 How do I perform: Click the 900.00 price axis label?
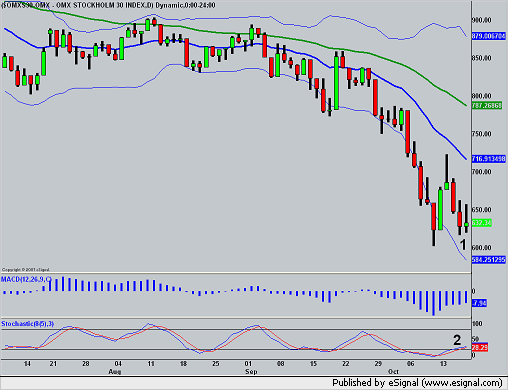pyautogui.click(x=482, y=20)
